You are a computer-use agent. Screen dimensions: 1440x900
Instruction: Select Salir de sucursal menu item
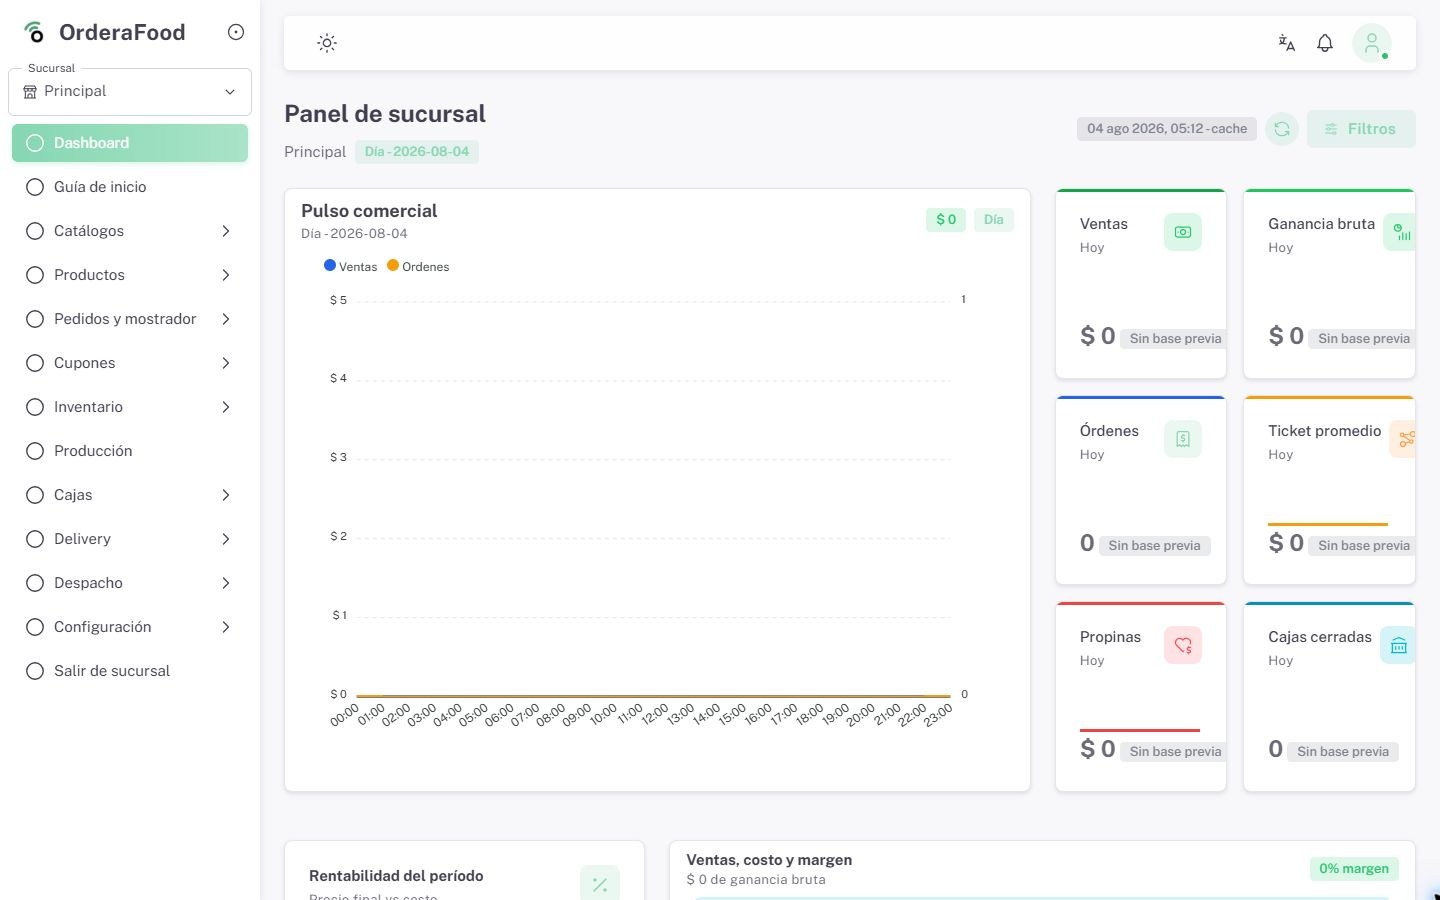coord(130,671)
